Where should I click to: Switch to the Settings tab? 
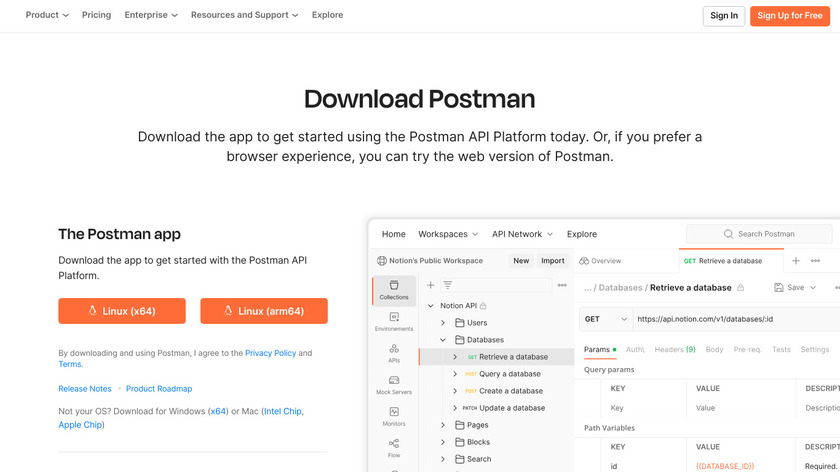click(x=814, y=349)
